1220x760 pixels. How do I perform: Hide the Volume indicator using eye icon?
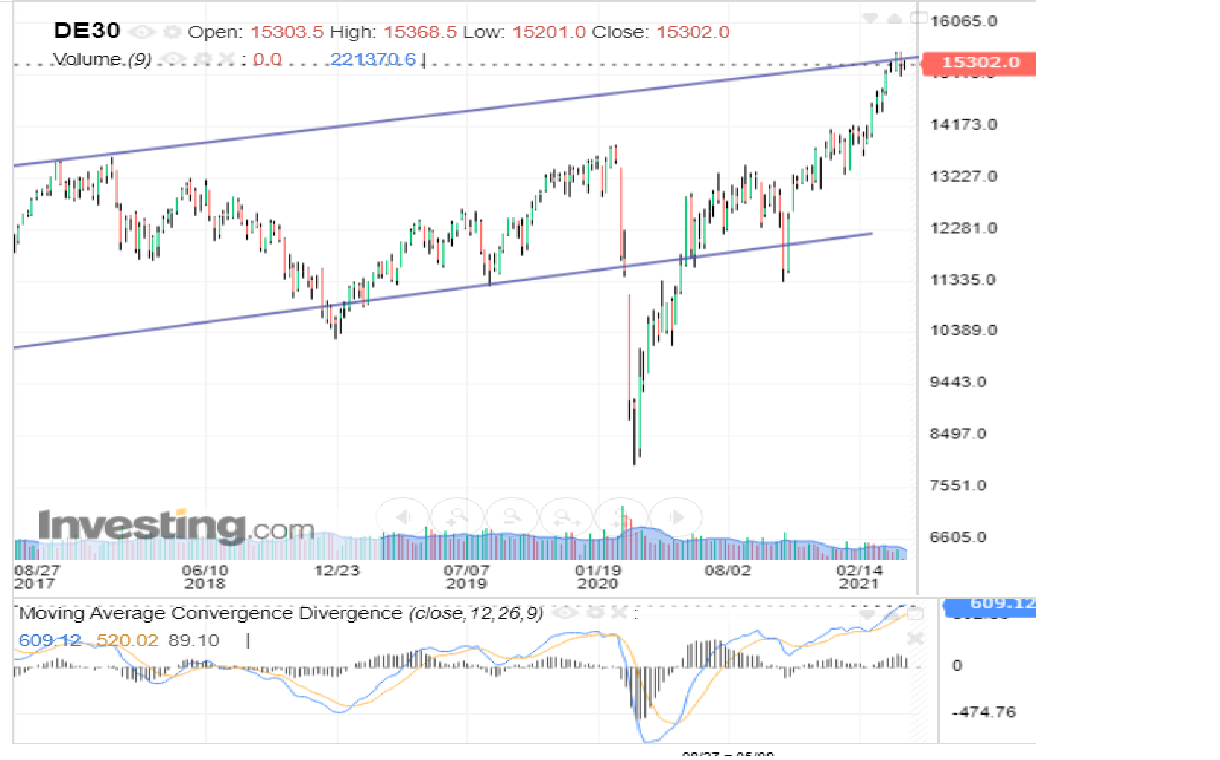coord(174,60)
